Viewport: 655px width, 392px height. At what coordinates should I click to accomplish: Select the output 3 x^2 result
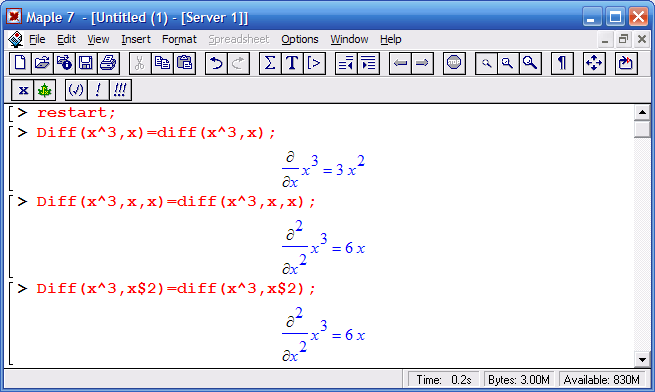(350, 166)
